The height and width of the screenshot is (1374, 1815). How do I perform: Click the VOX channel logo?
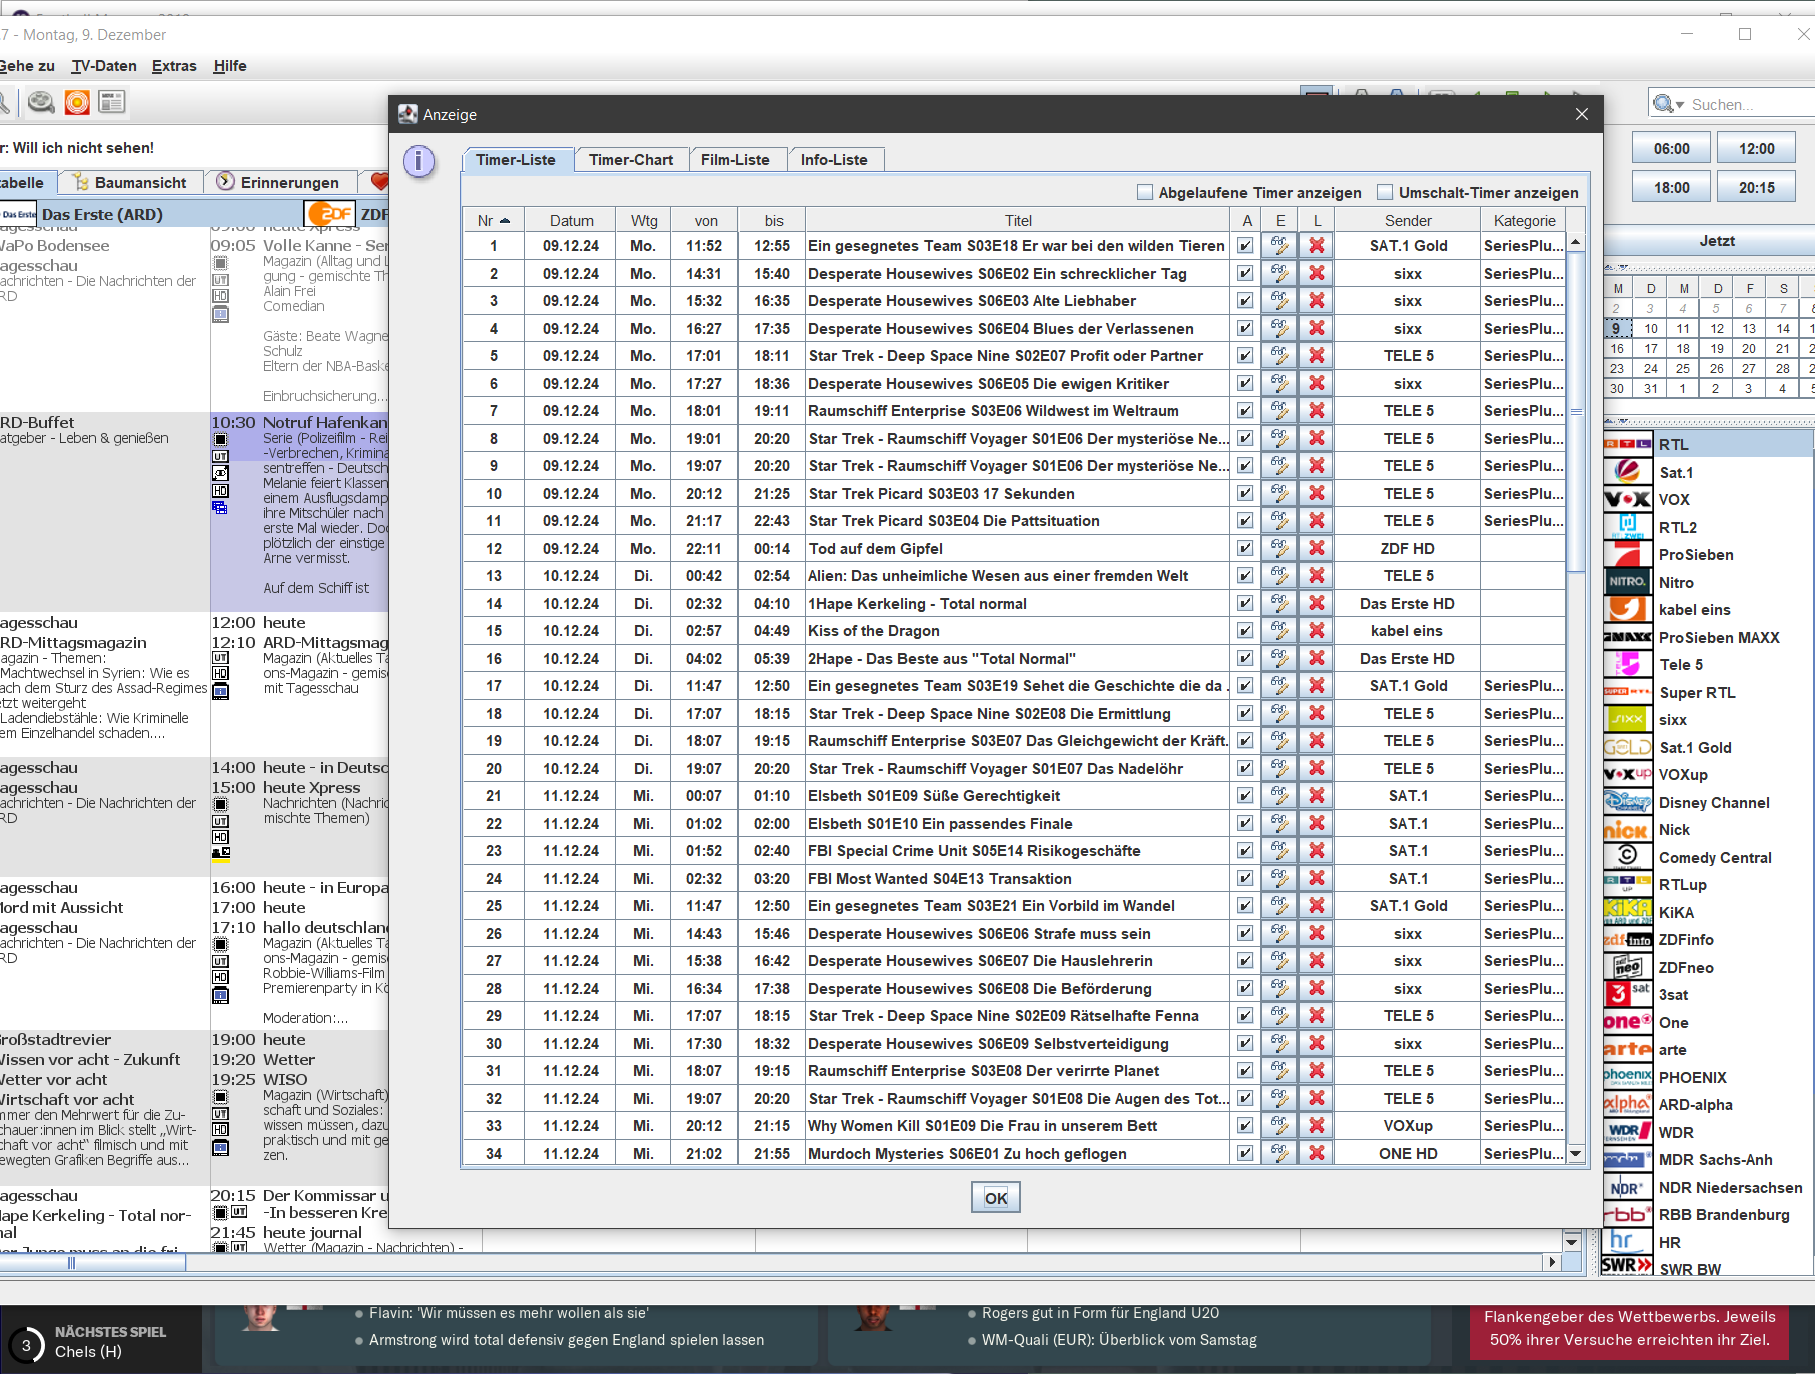pos(1627,500)
